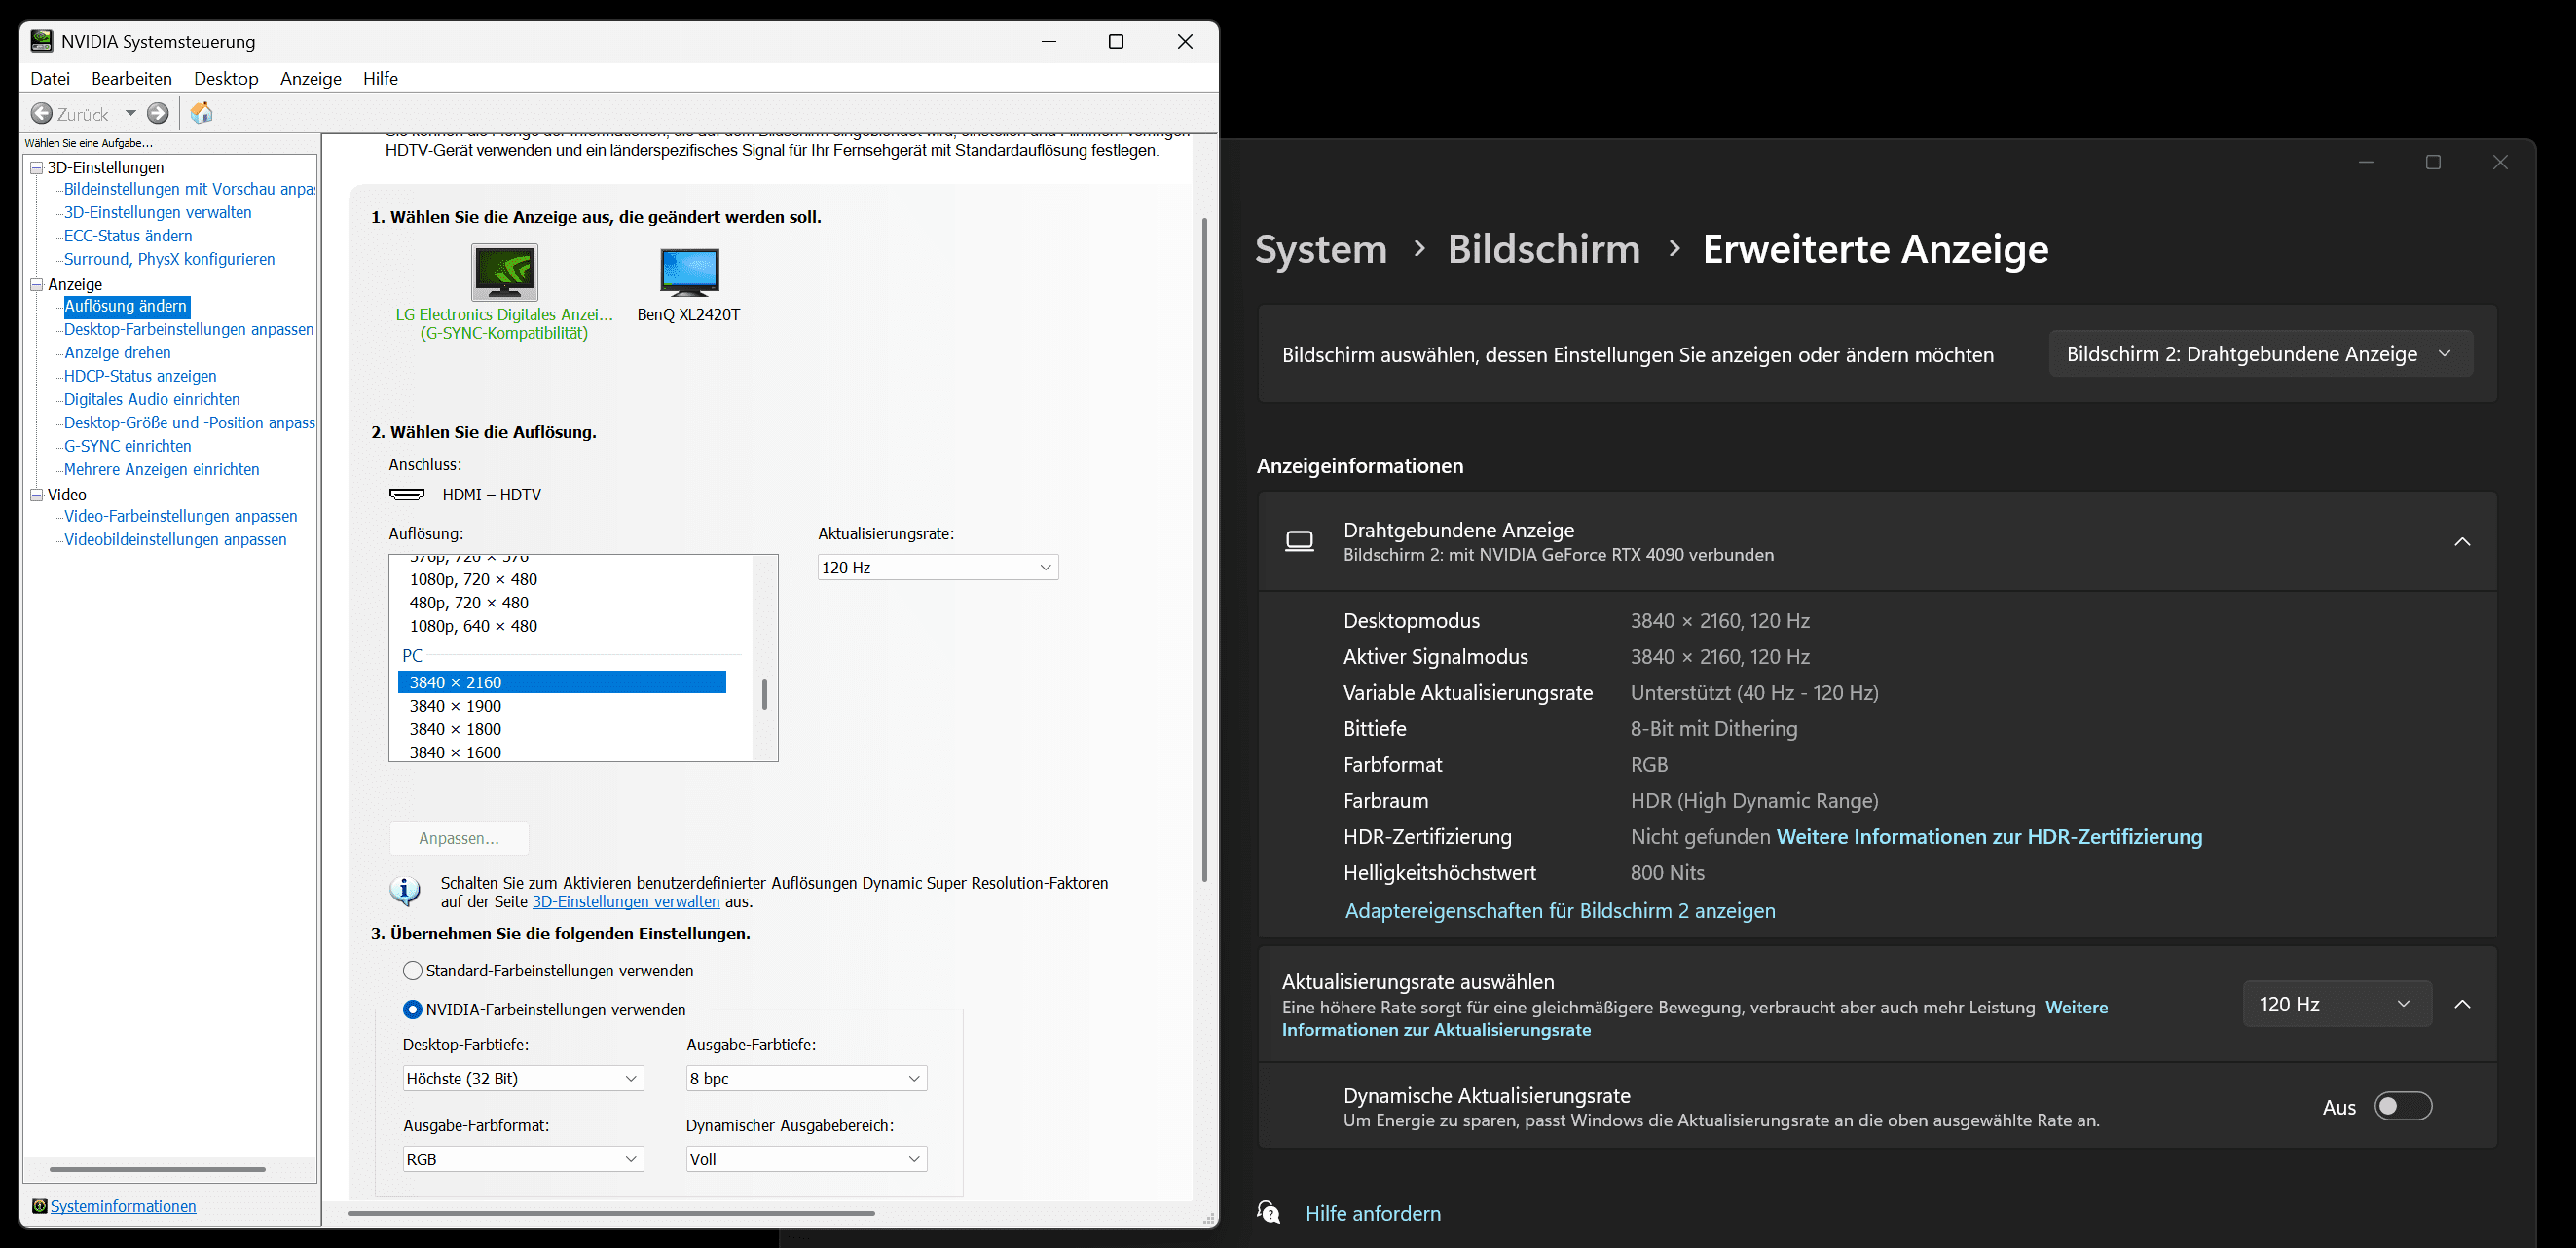2576x1248 pixels.
Task: Open ECC-Status ändern task
Action: coord(128,236)
